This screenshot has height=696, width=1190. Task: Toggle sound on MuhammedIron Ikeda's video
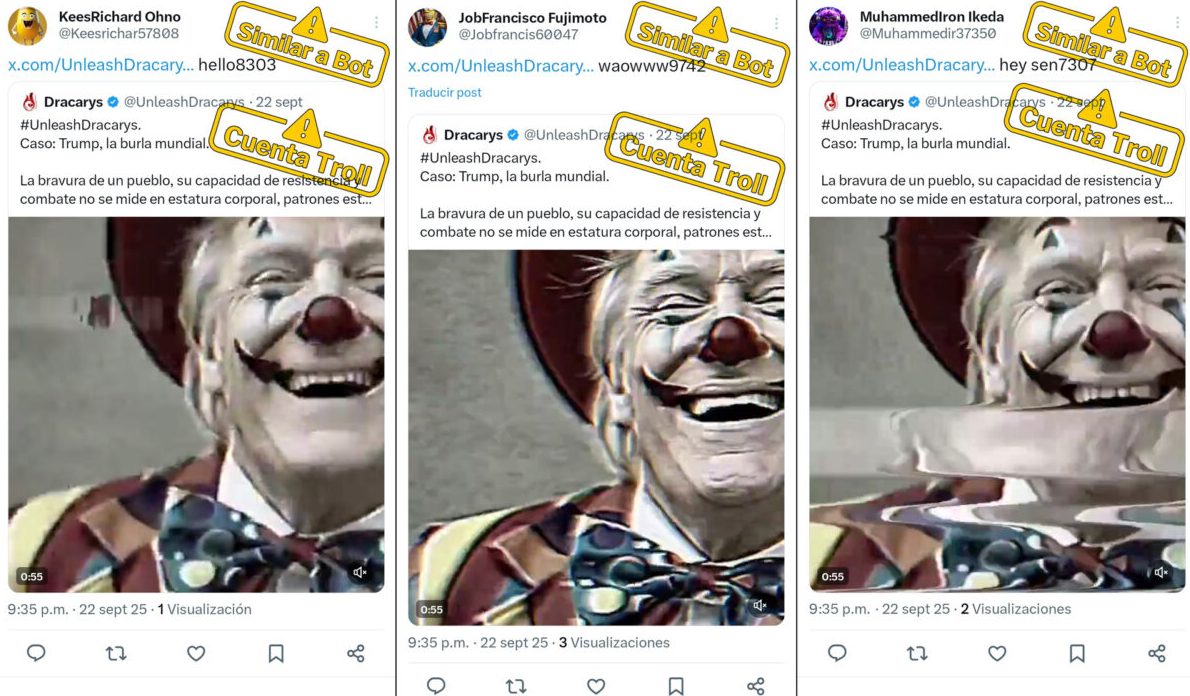pos(1161,572)
